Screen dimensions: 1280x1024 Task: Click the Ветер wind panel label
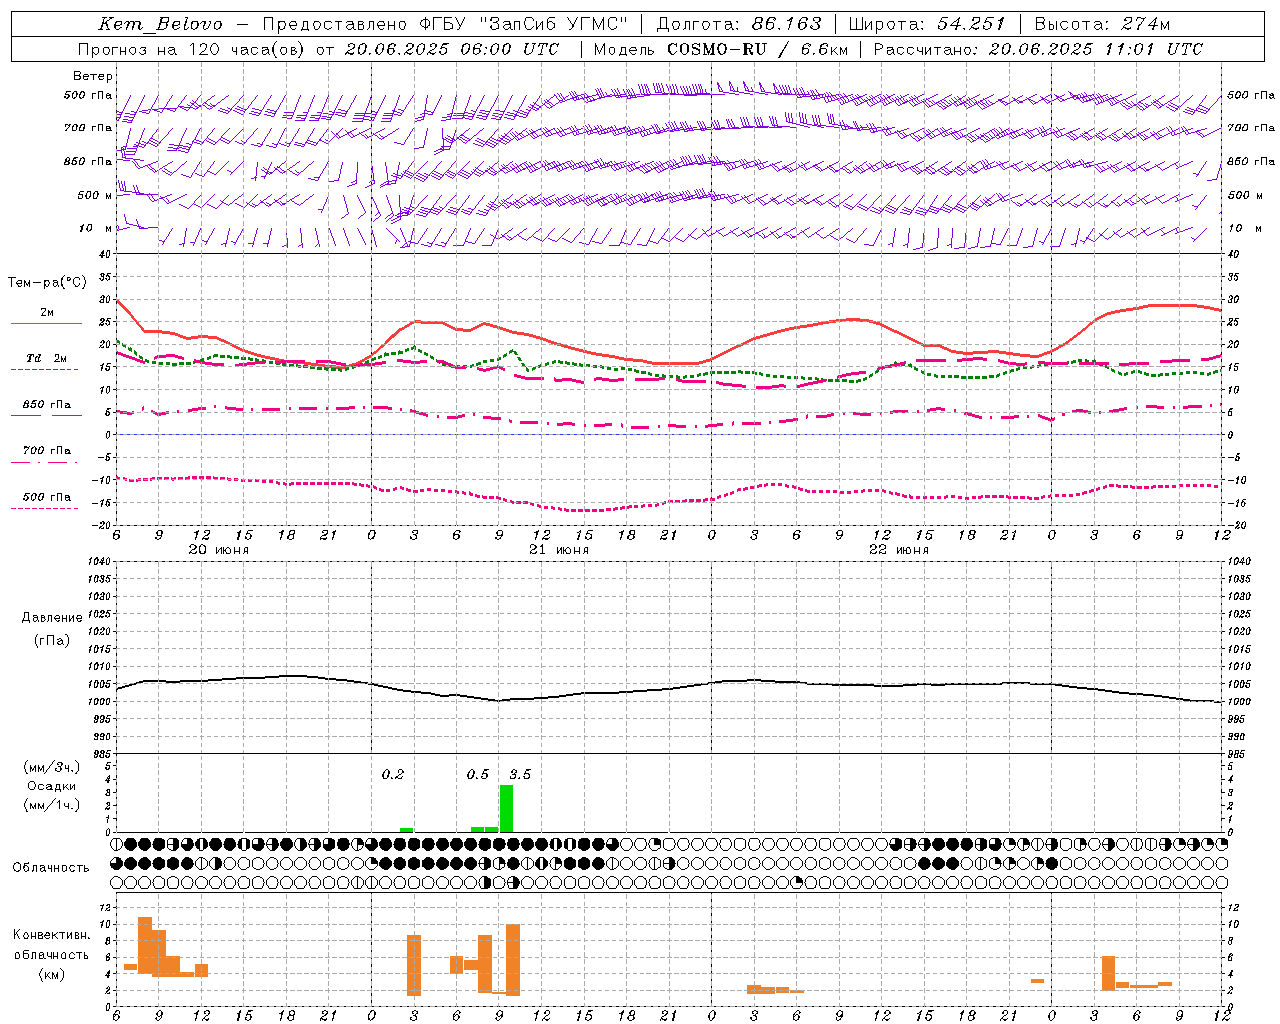[93, 76]
